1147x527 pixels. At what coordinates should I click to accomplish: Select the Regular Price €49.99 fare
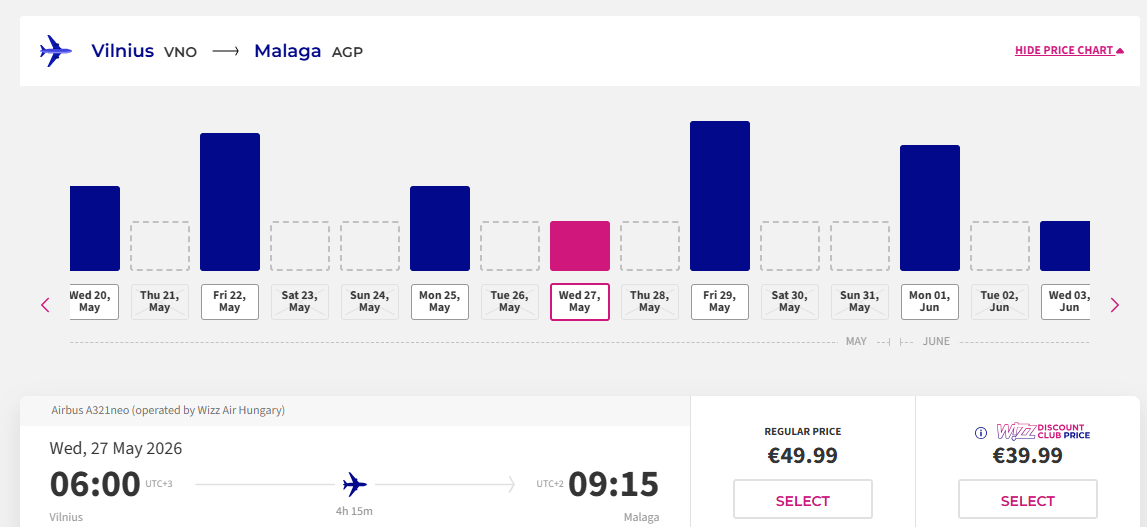802,500
